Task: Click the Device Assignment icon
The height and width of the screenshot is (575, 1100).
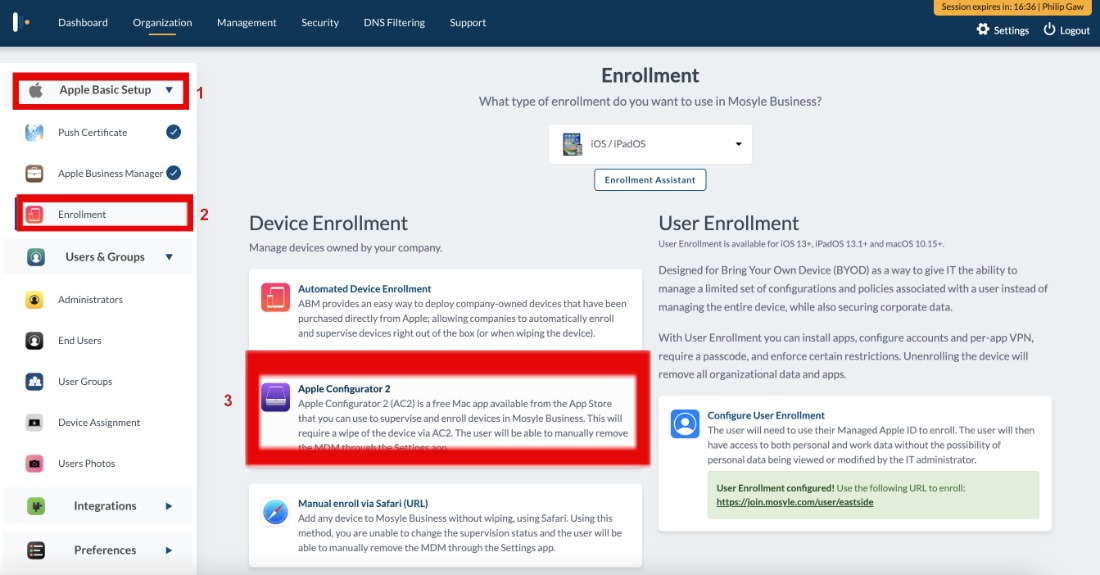Action: point(34,423)
